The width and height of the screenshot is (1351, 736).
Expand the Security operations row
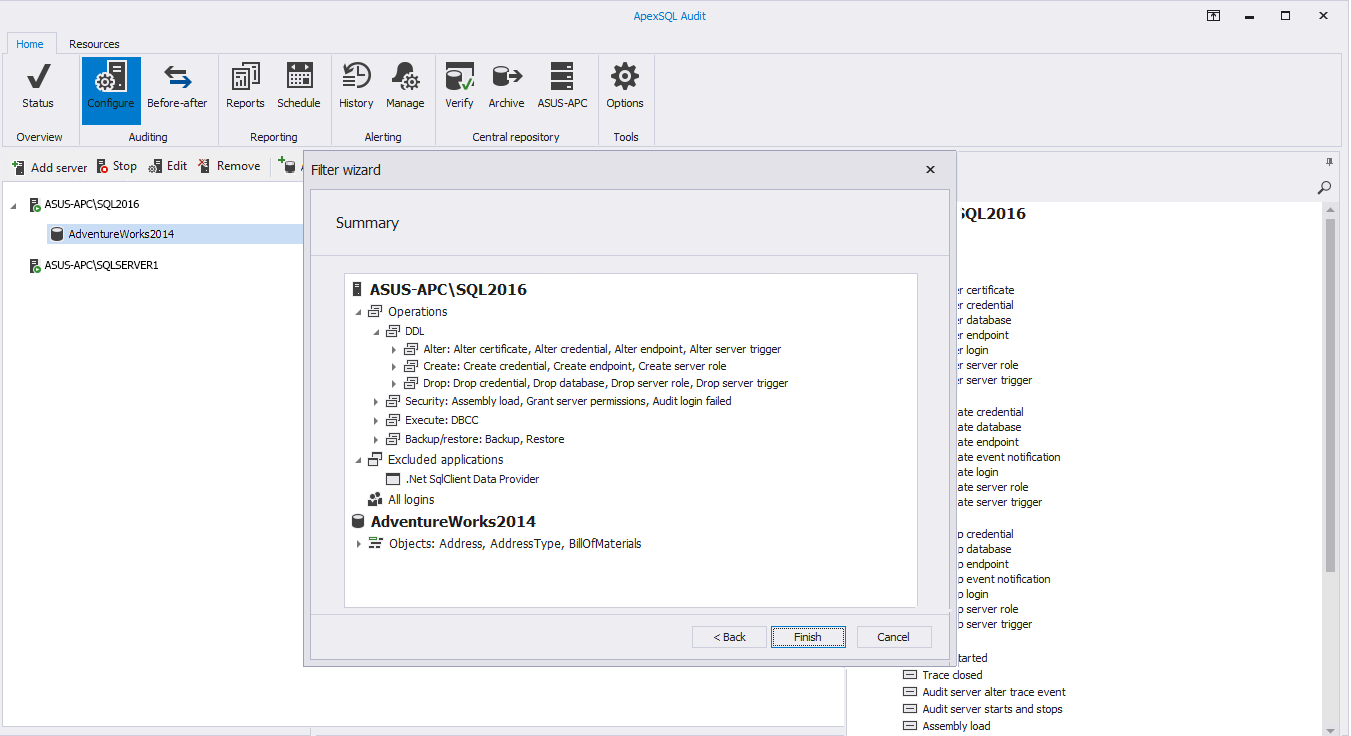point(376,402)
